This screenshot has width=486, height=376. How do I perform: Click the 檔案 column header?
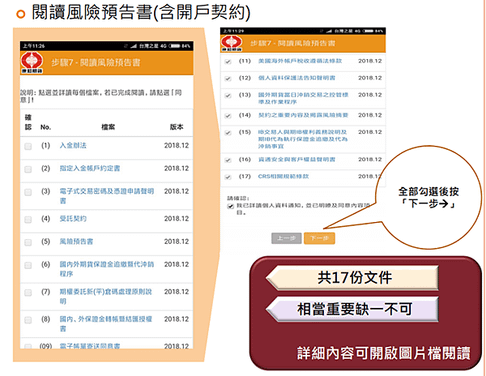pos(108,127)
